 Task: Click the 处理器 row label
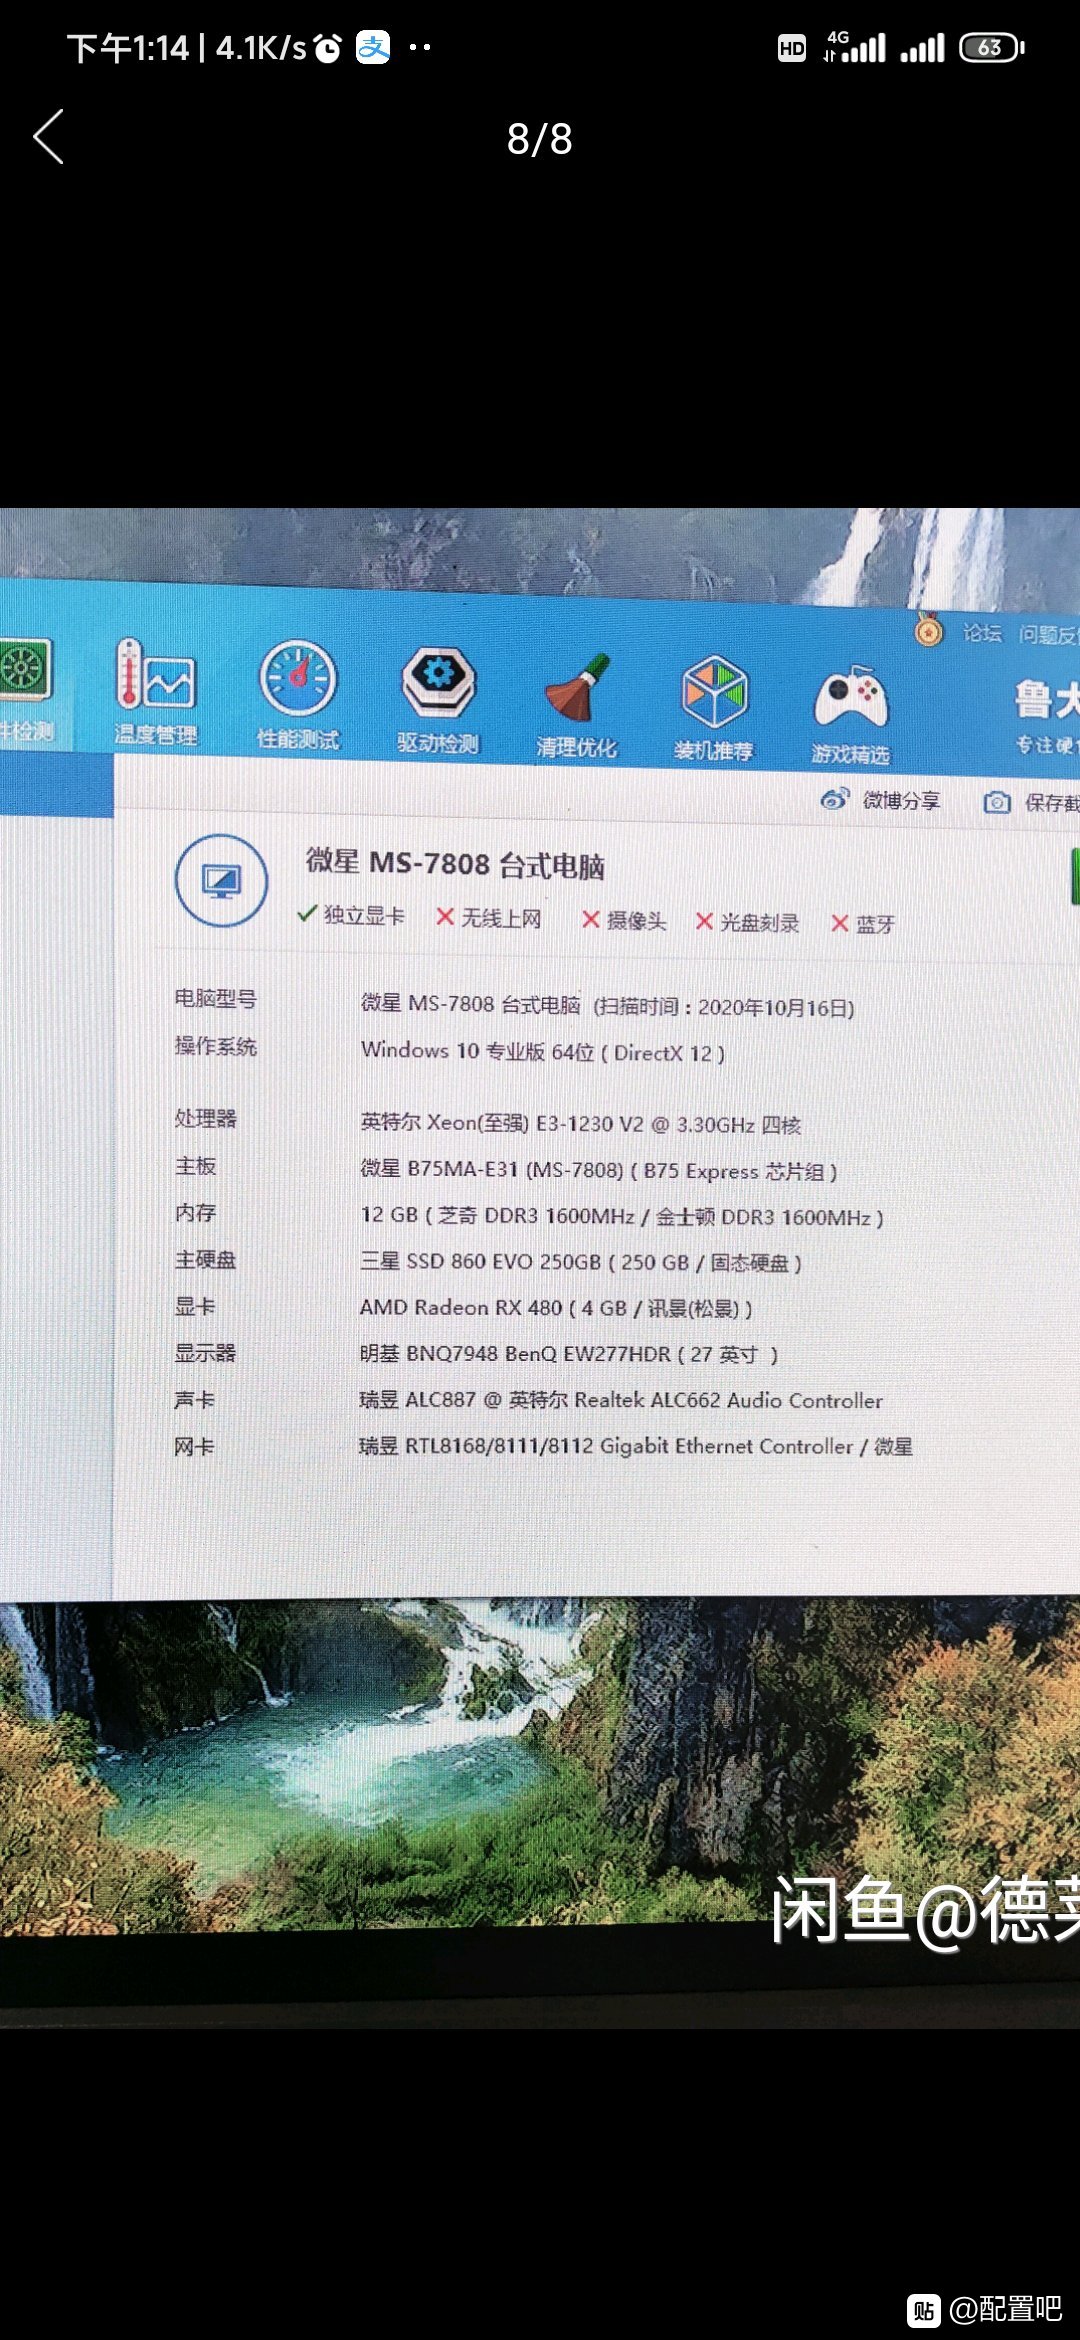point(205,1118)
